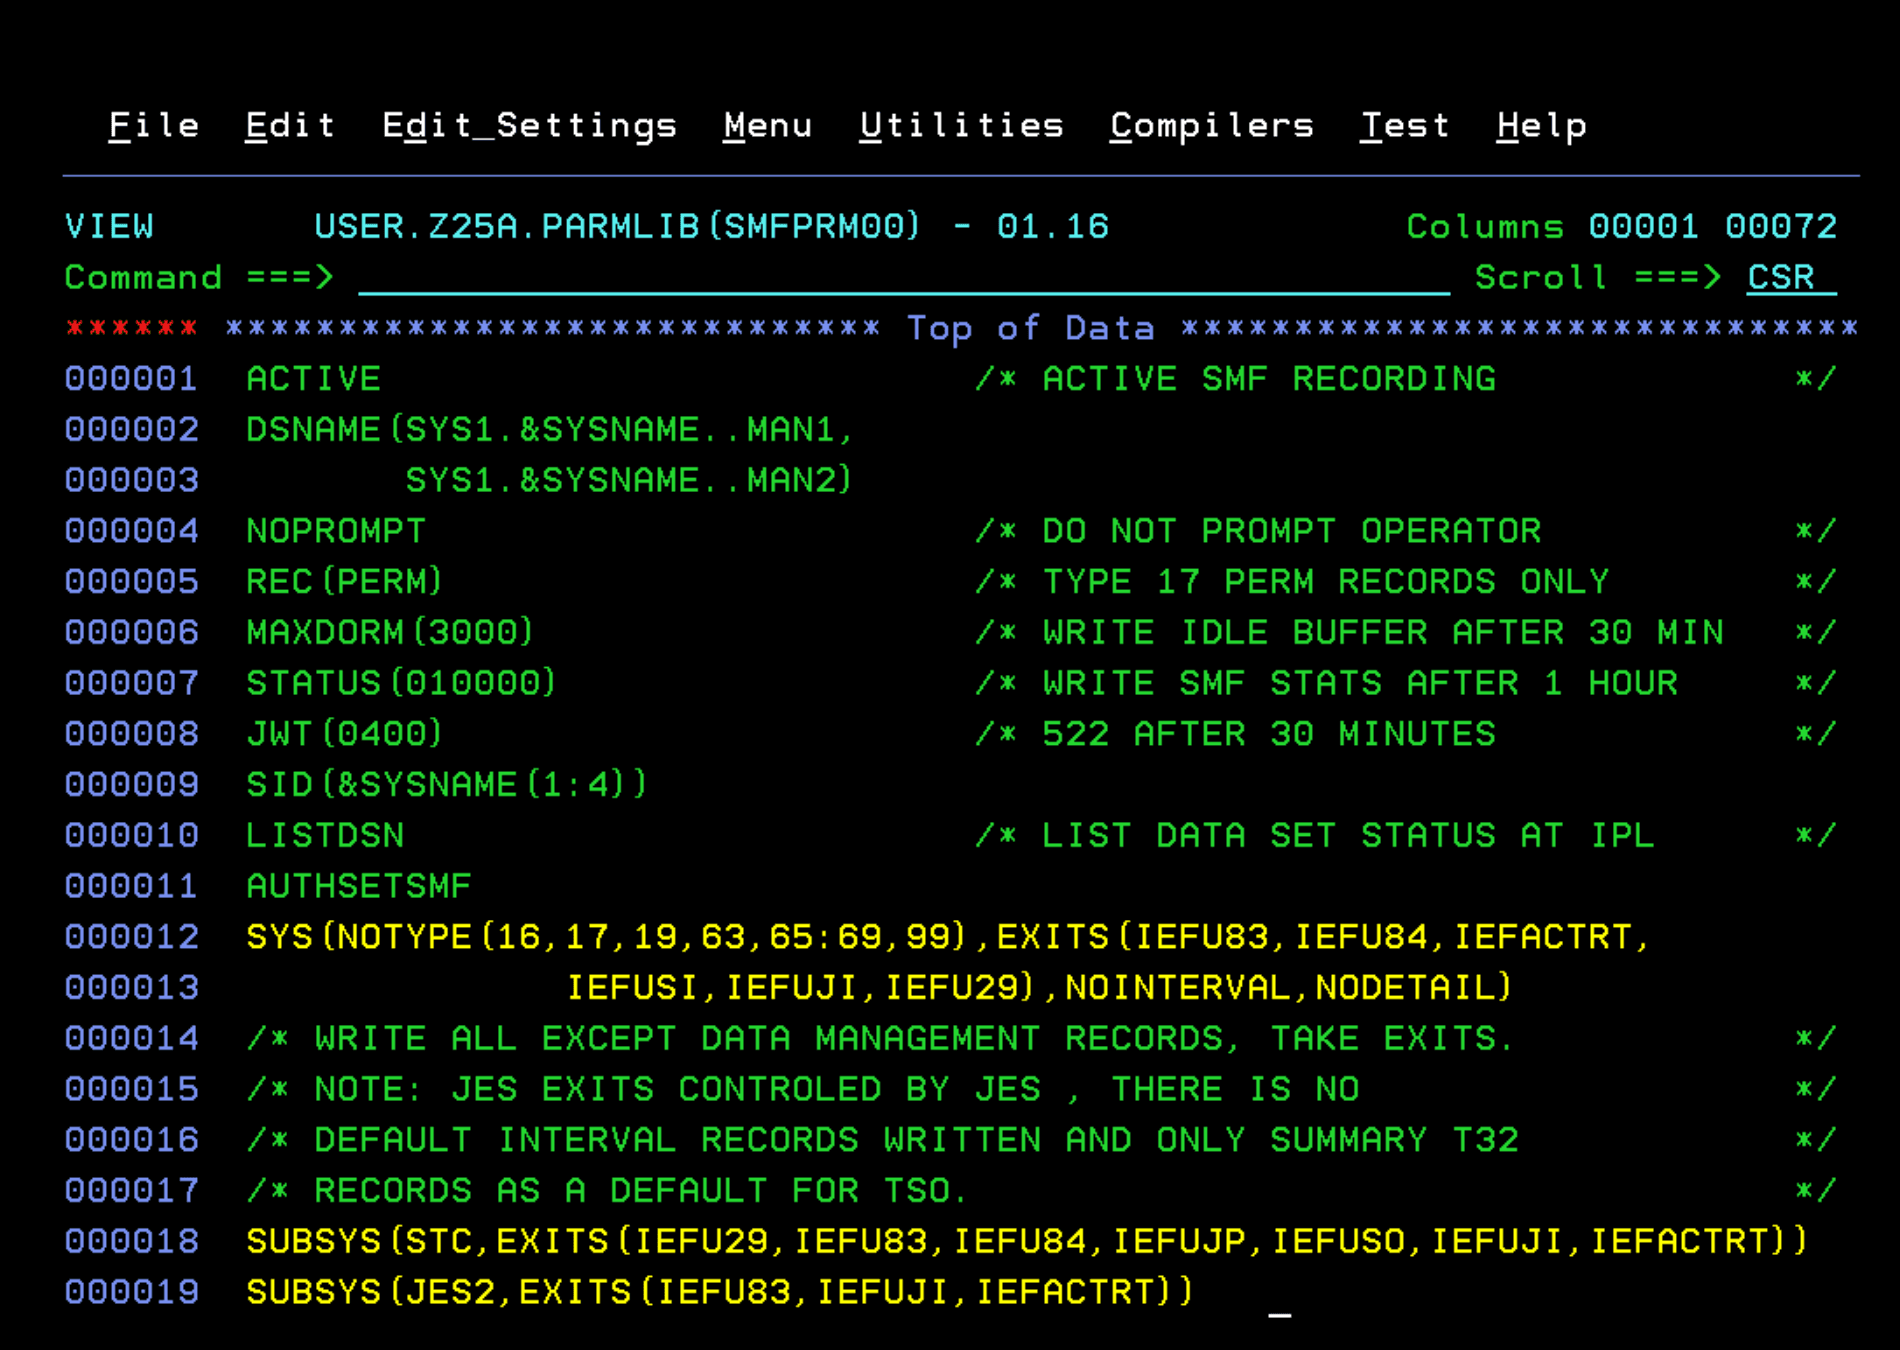The width and height of the screenshot is (1900, 1350).
Task: Click the SUBSYS(JES2 exits line
Action: [x=718, y=1290]
